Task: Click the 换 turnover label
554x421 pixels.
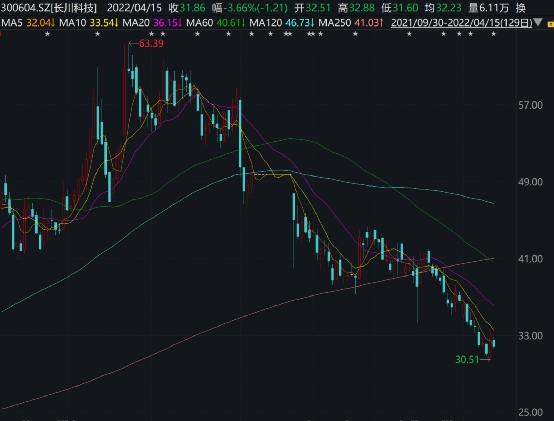Action: [x=521, y=8]
